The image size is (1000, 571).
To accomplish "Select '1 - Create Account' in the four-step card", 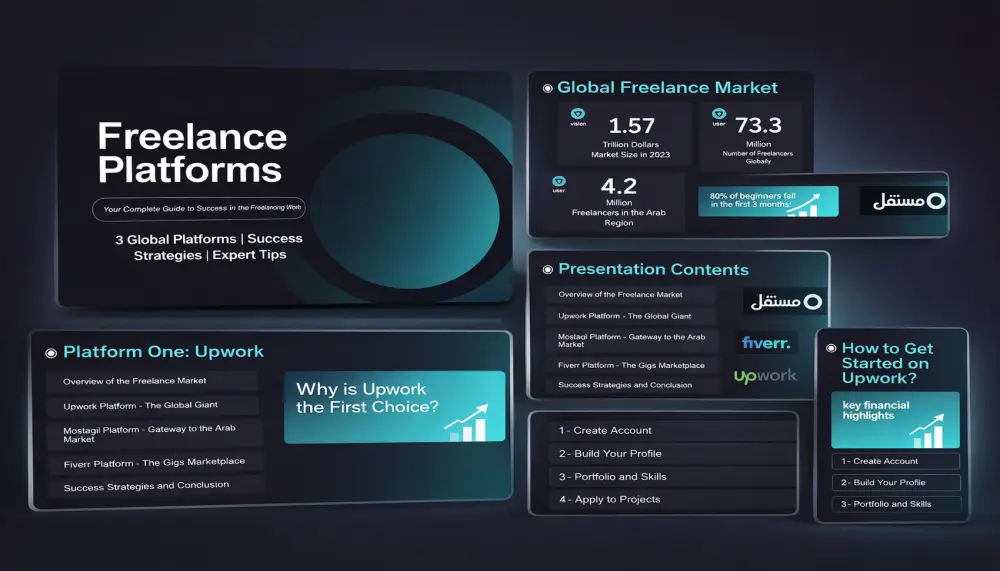I will [x=672, y=431].
